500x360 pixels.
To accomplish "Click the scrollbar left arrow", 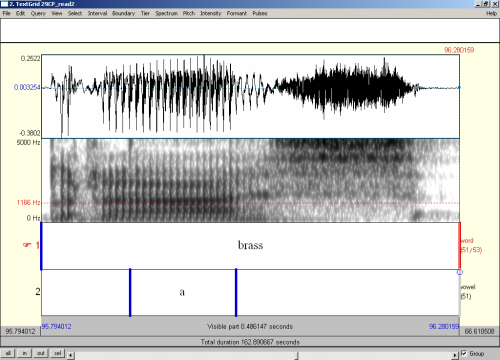I will point(70,355).
